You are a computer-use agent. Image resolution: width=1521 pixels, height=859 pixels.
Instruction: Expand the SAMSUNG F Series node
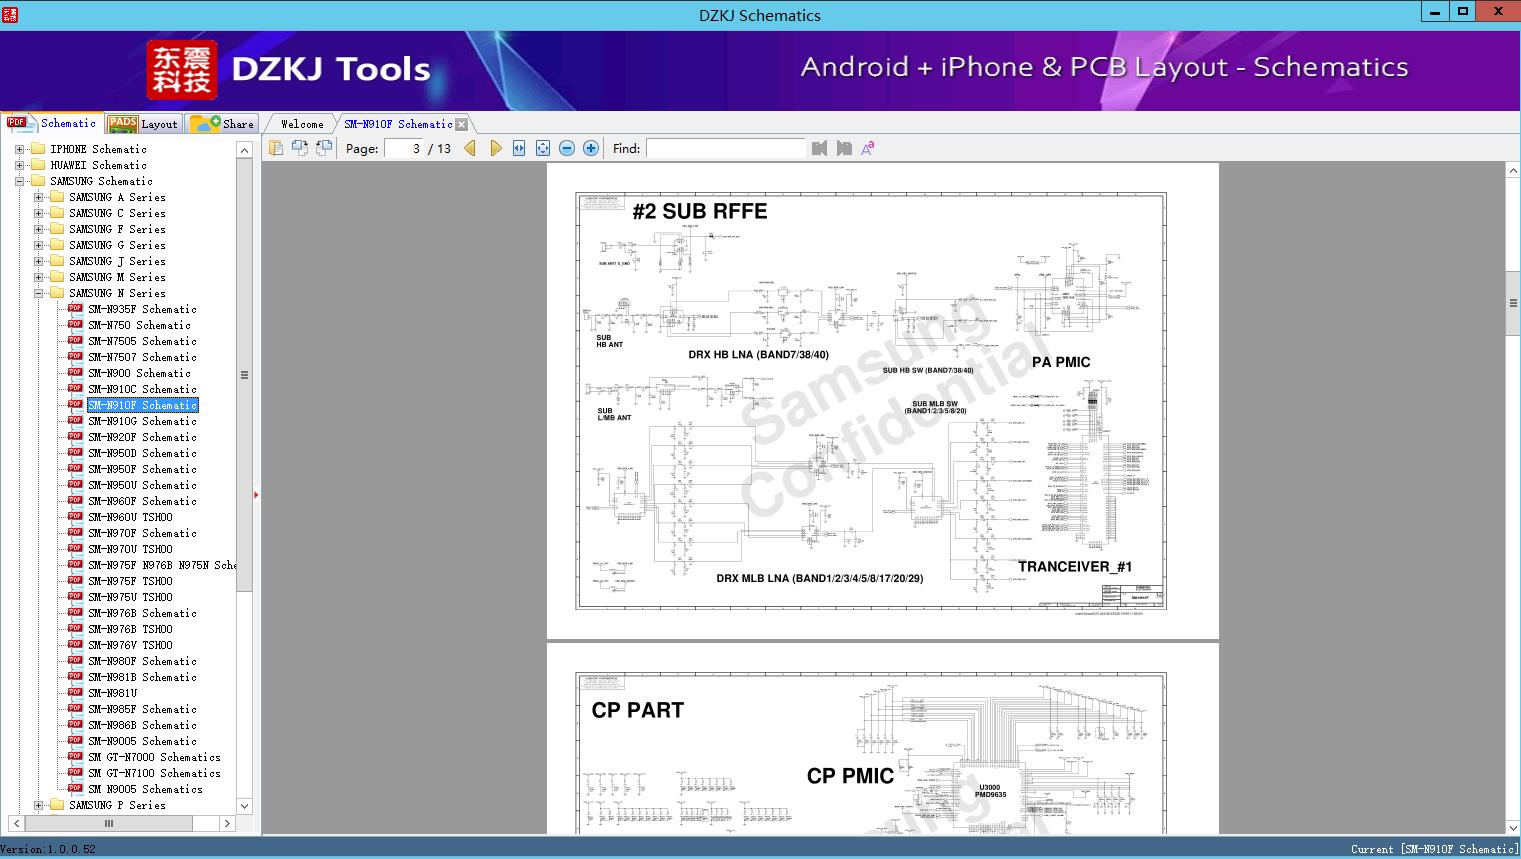click(x=38, y=229)
